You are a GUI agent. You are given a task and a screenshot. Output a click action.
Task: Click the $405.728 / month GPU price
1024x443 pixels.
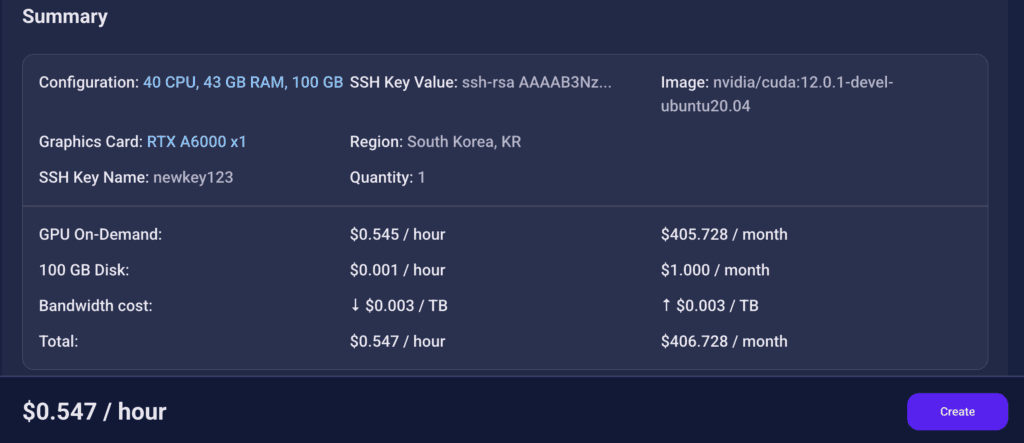tap(724, 235)
